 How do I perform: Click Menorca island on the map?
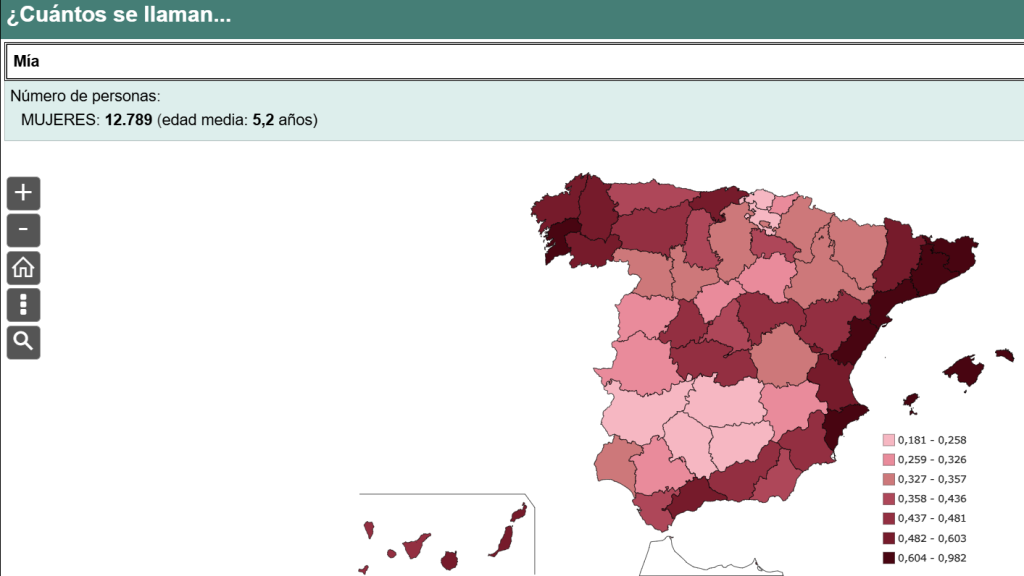pos(1005,354)
